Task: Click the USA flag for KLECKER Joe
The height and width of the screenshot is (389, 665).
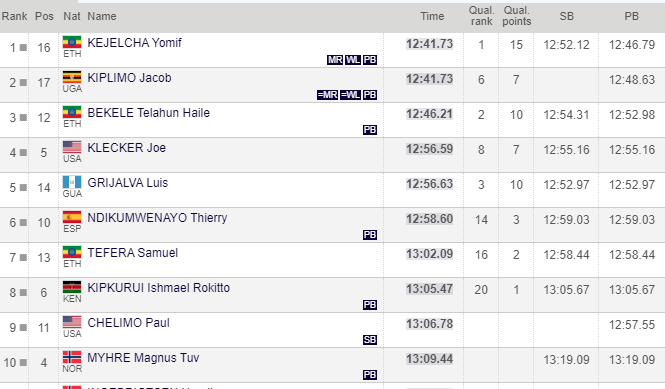Action: (72, 147)
